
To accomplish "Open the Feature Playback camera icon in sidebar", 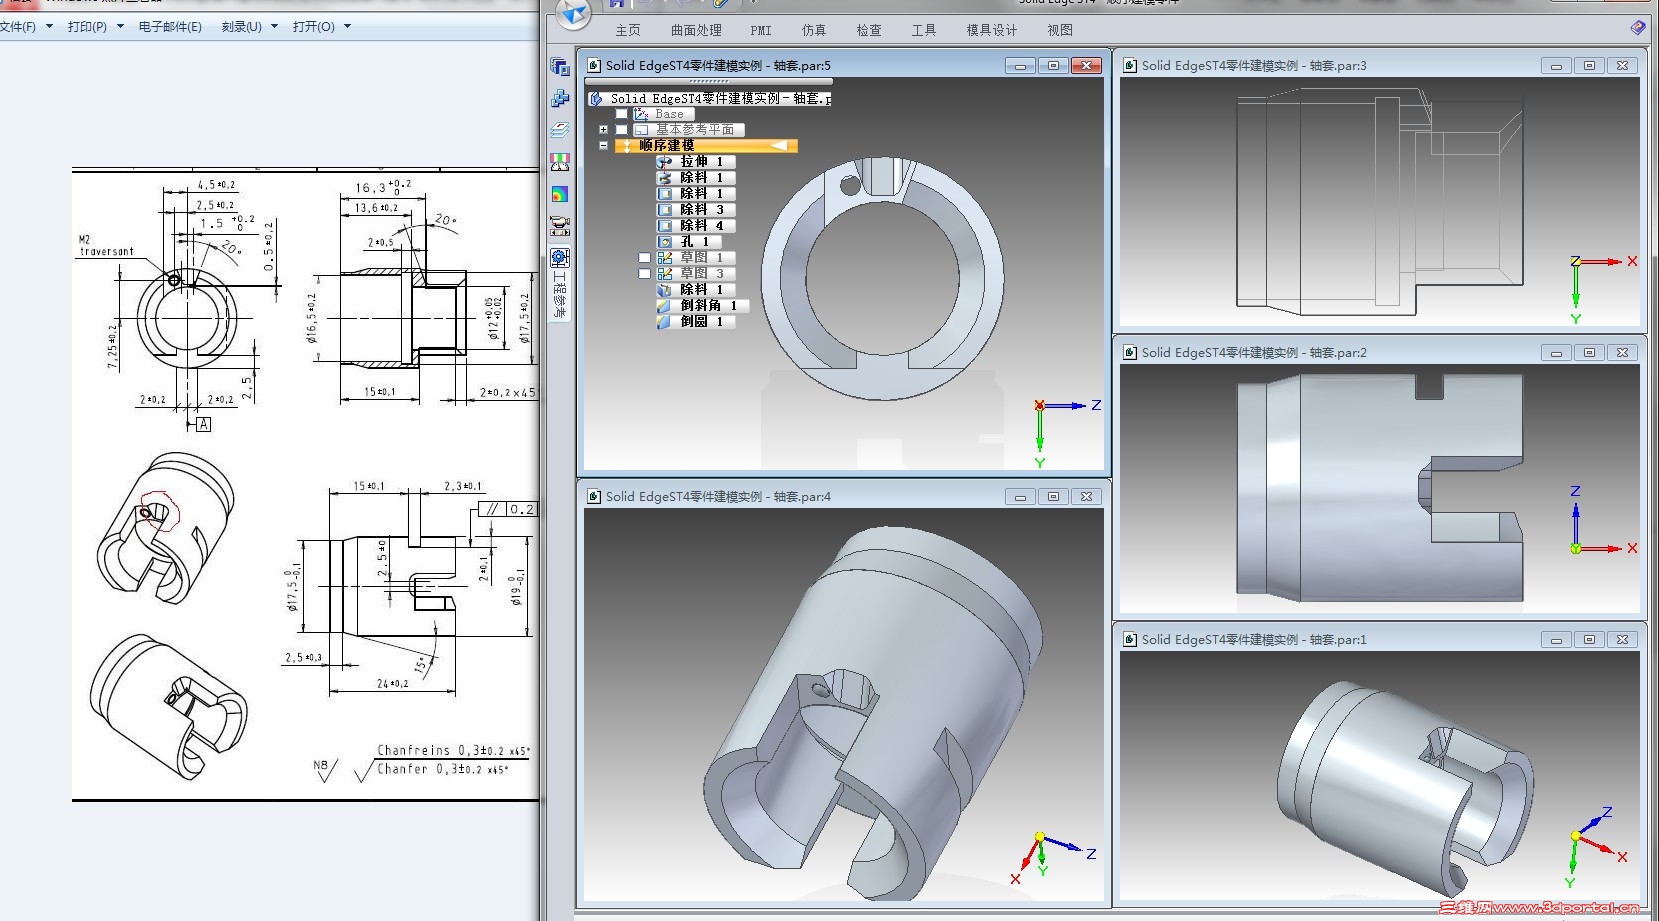I will tap(560, 226).
